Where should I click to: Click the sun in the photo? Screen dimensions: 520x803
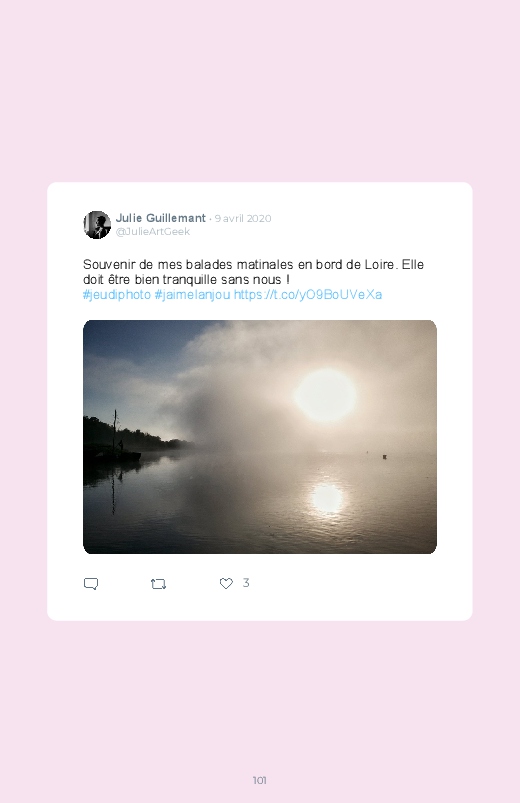pos(325,395)
